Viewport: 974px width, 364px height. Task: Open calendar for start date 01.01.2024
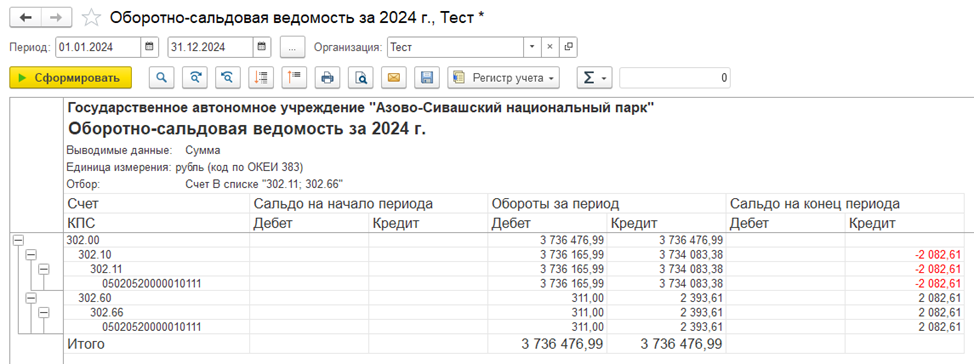[x=149, y=47]
